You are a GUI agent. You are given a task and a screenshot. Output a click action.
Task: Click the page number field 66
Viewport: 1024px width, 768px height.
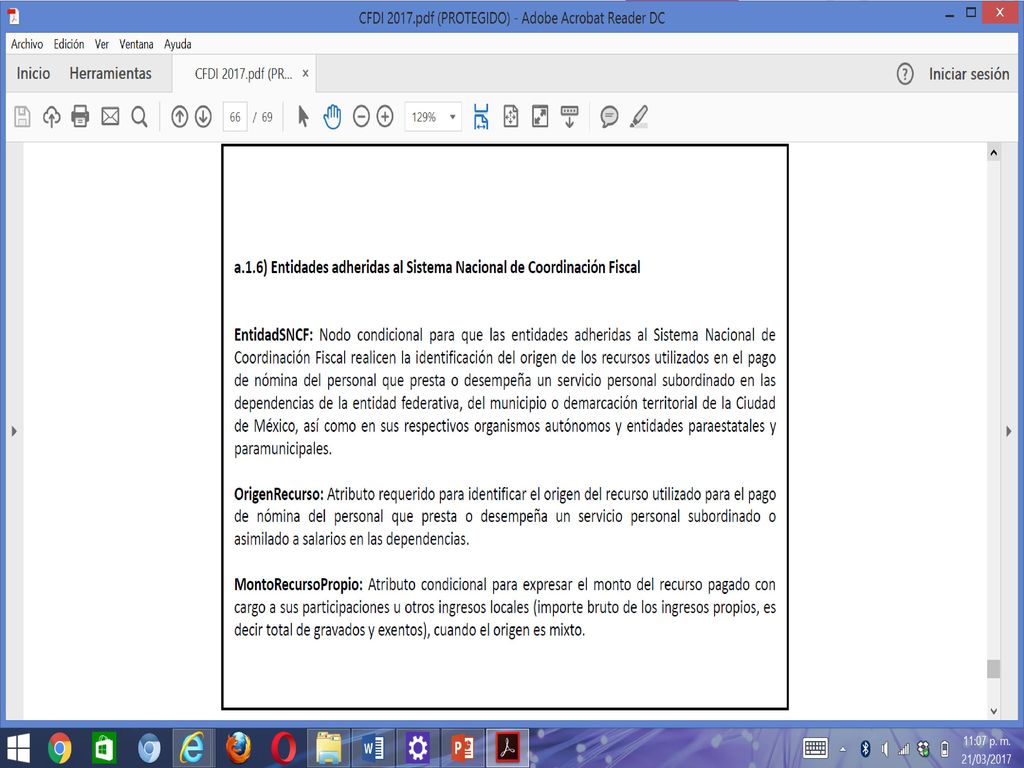235,117
